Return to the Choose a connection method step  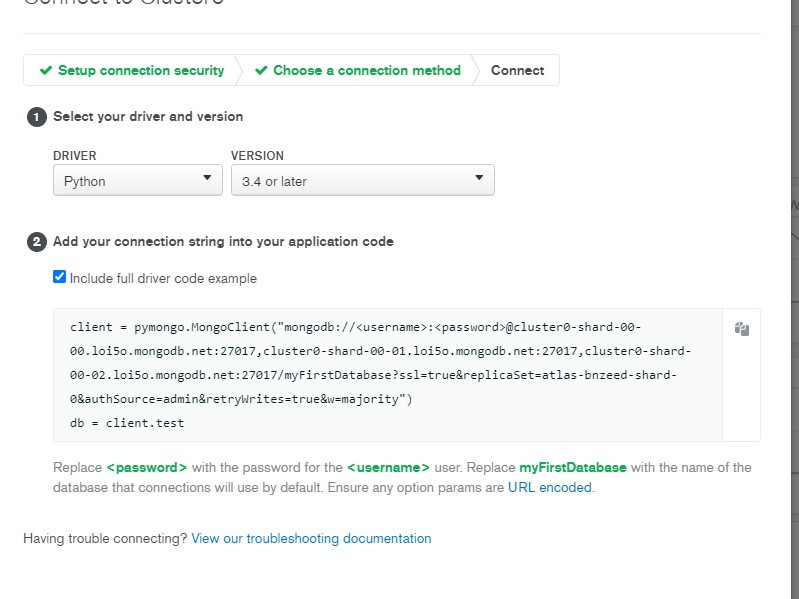pyautogui.click(x=366, y=71)
